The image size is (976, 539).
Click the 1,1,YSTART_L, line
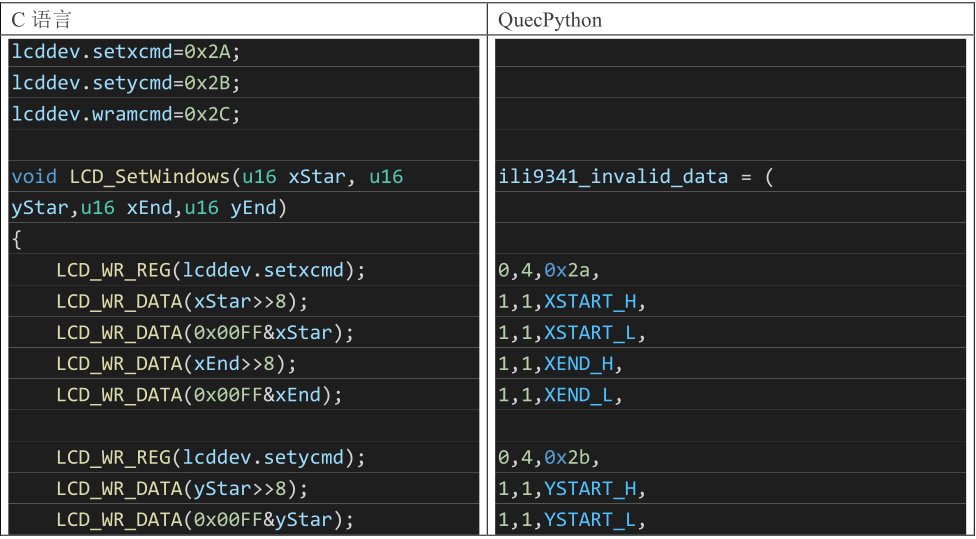tap(572, 520)
